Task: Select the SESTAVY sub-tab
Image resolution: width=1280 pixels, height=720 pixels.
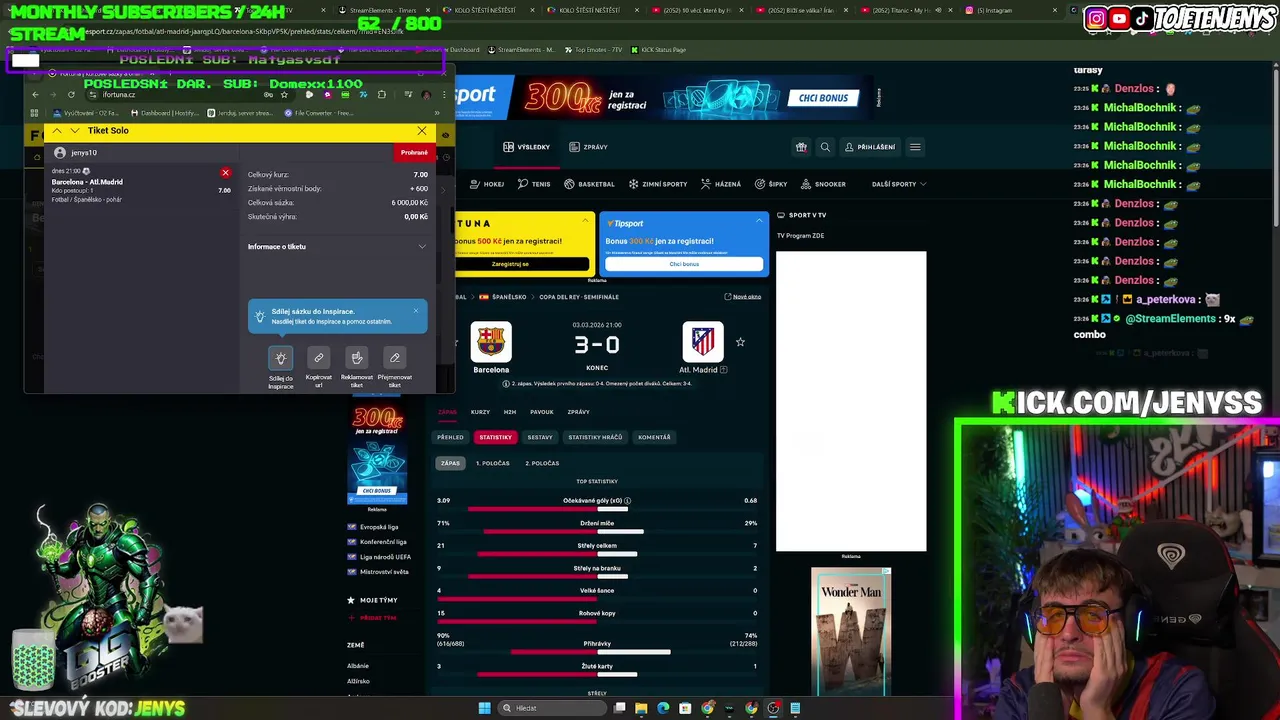Action: point(540,437)
